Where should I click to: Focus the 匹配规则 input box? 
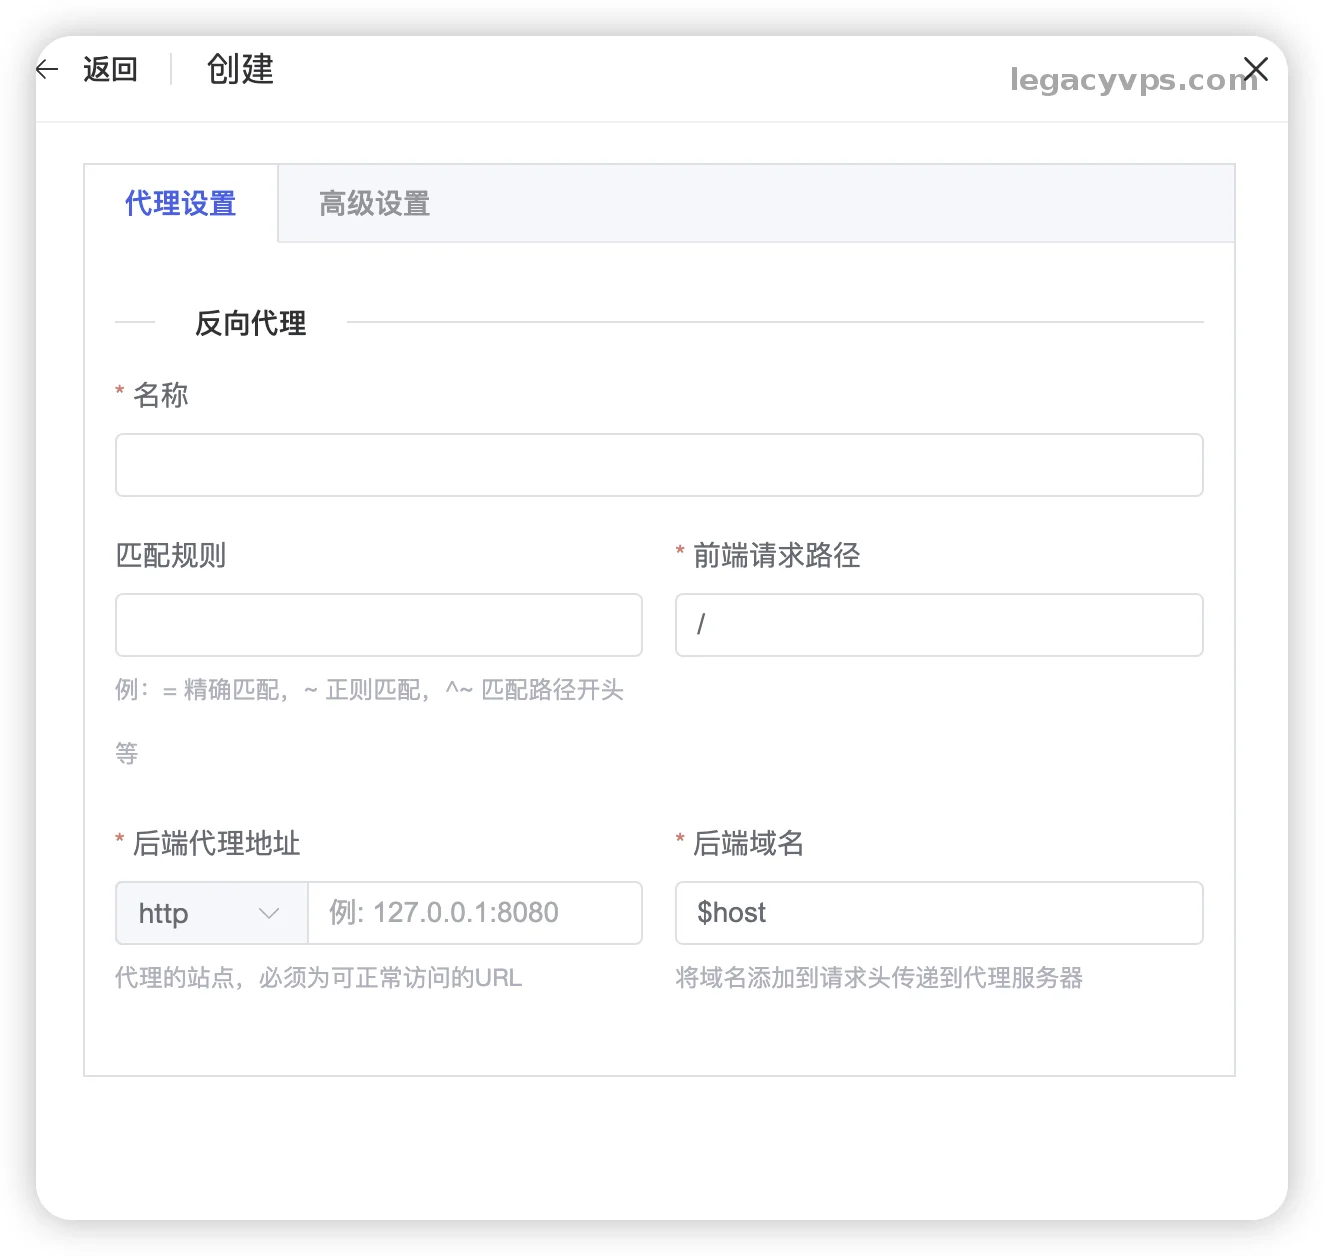378,624
